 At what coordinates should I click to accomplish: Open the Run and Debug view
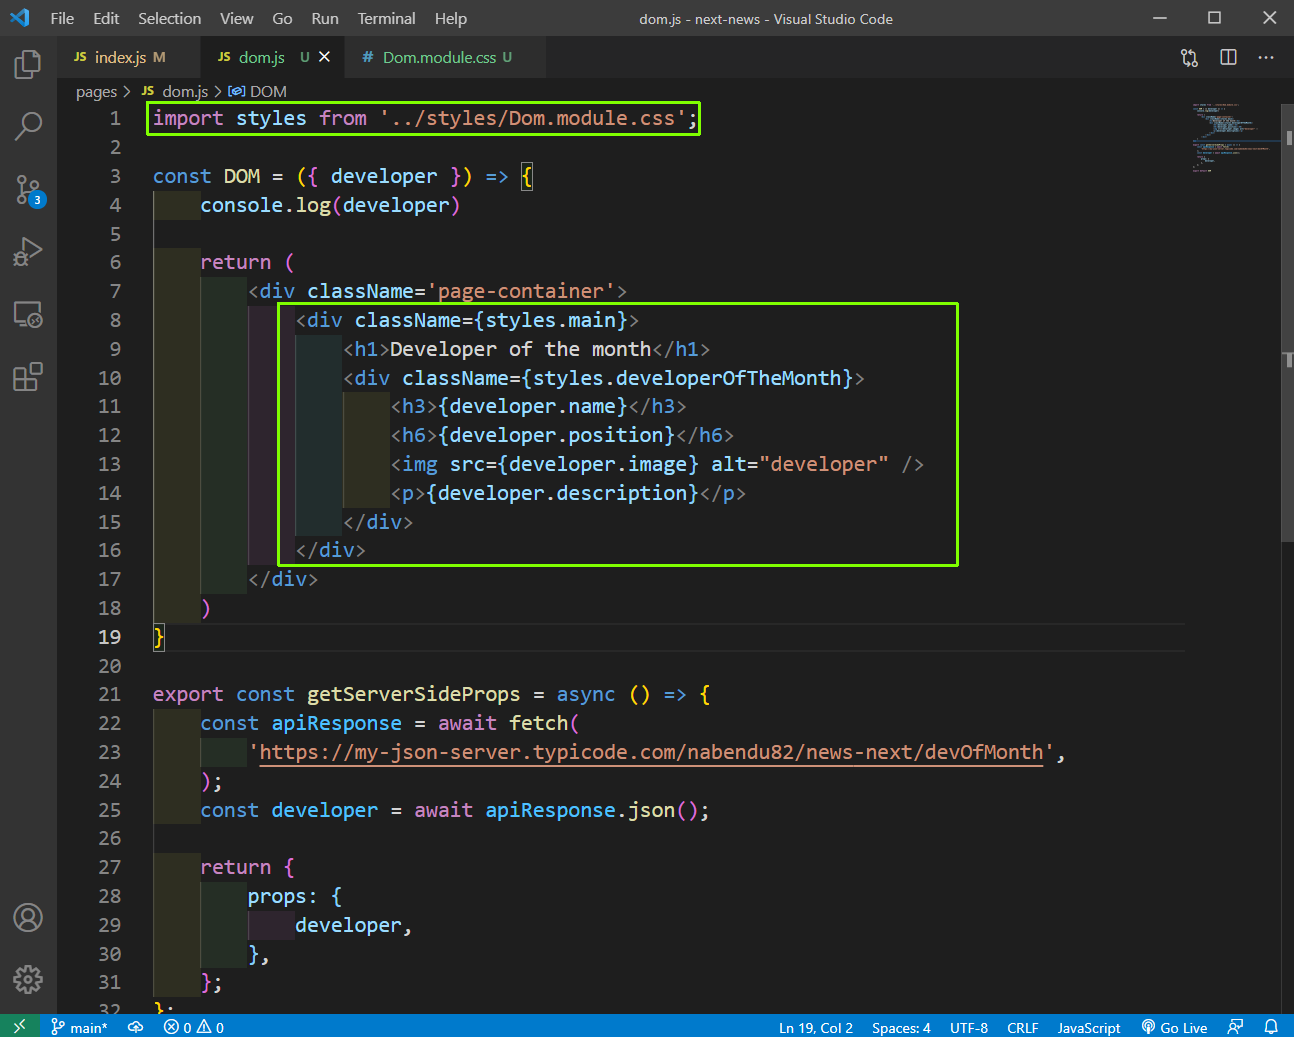click(28, 252)
